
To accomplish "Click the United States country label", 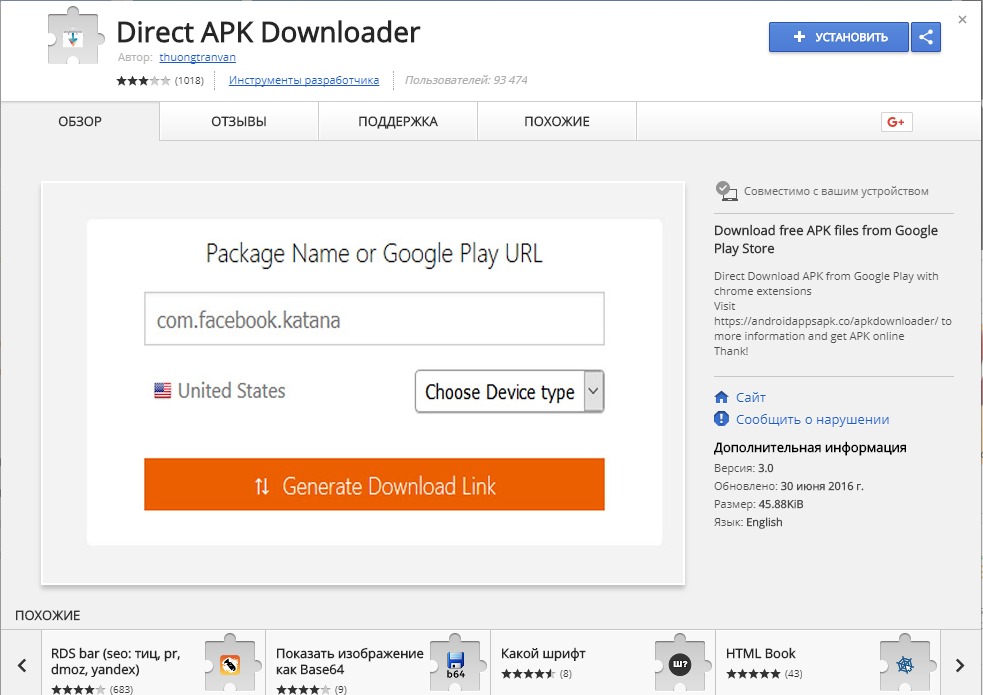I will click(231, 390).
